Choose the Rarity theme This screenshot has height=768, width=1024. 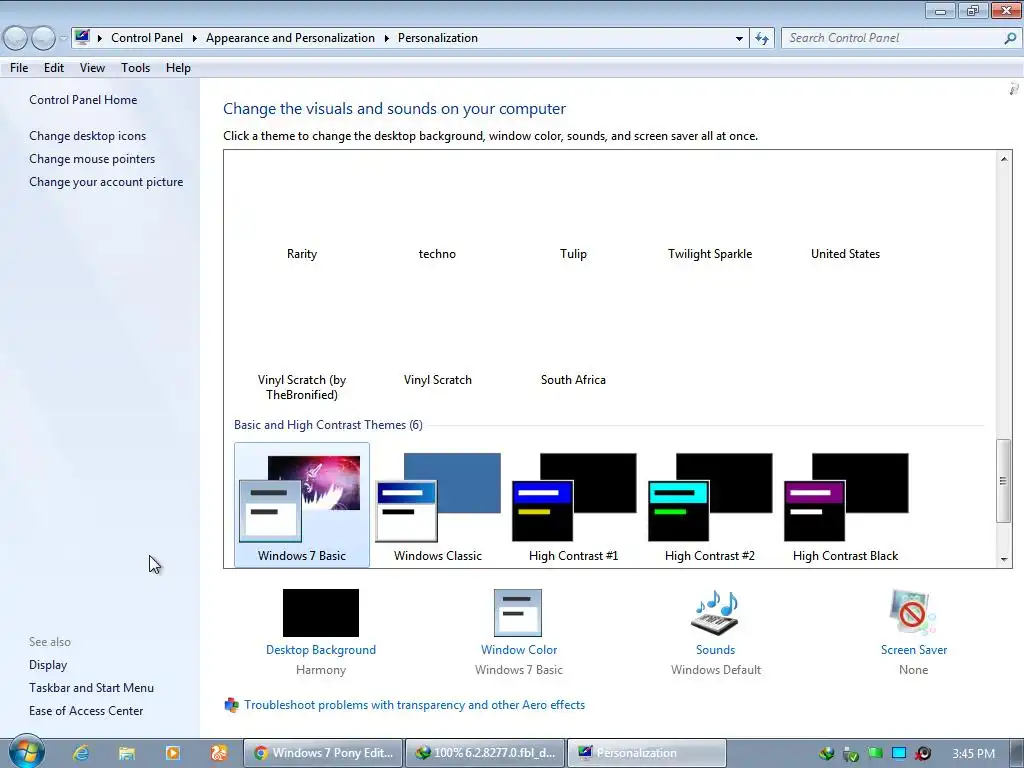(x=302, y=254)
